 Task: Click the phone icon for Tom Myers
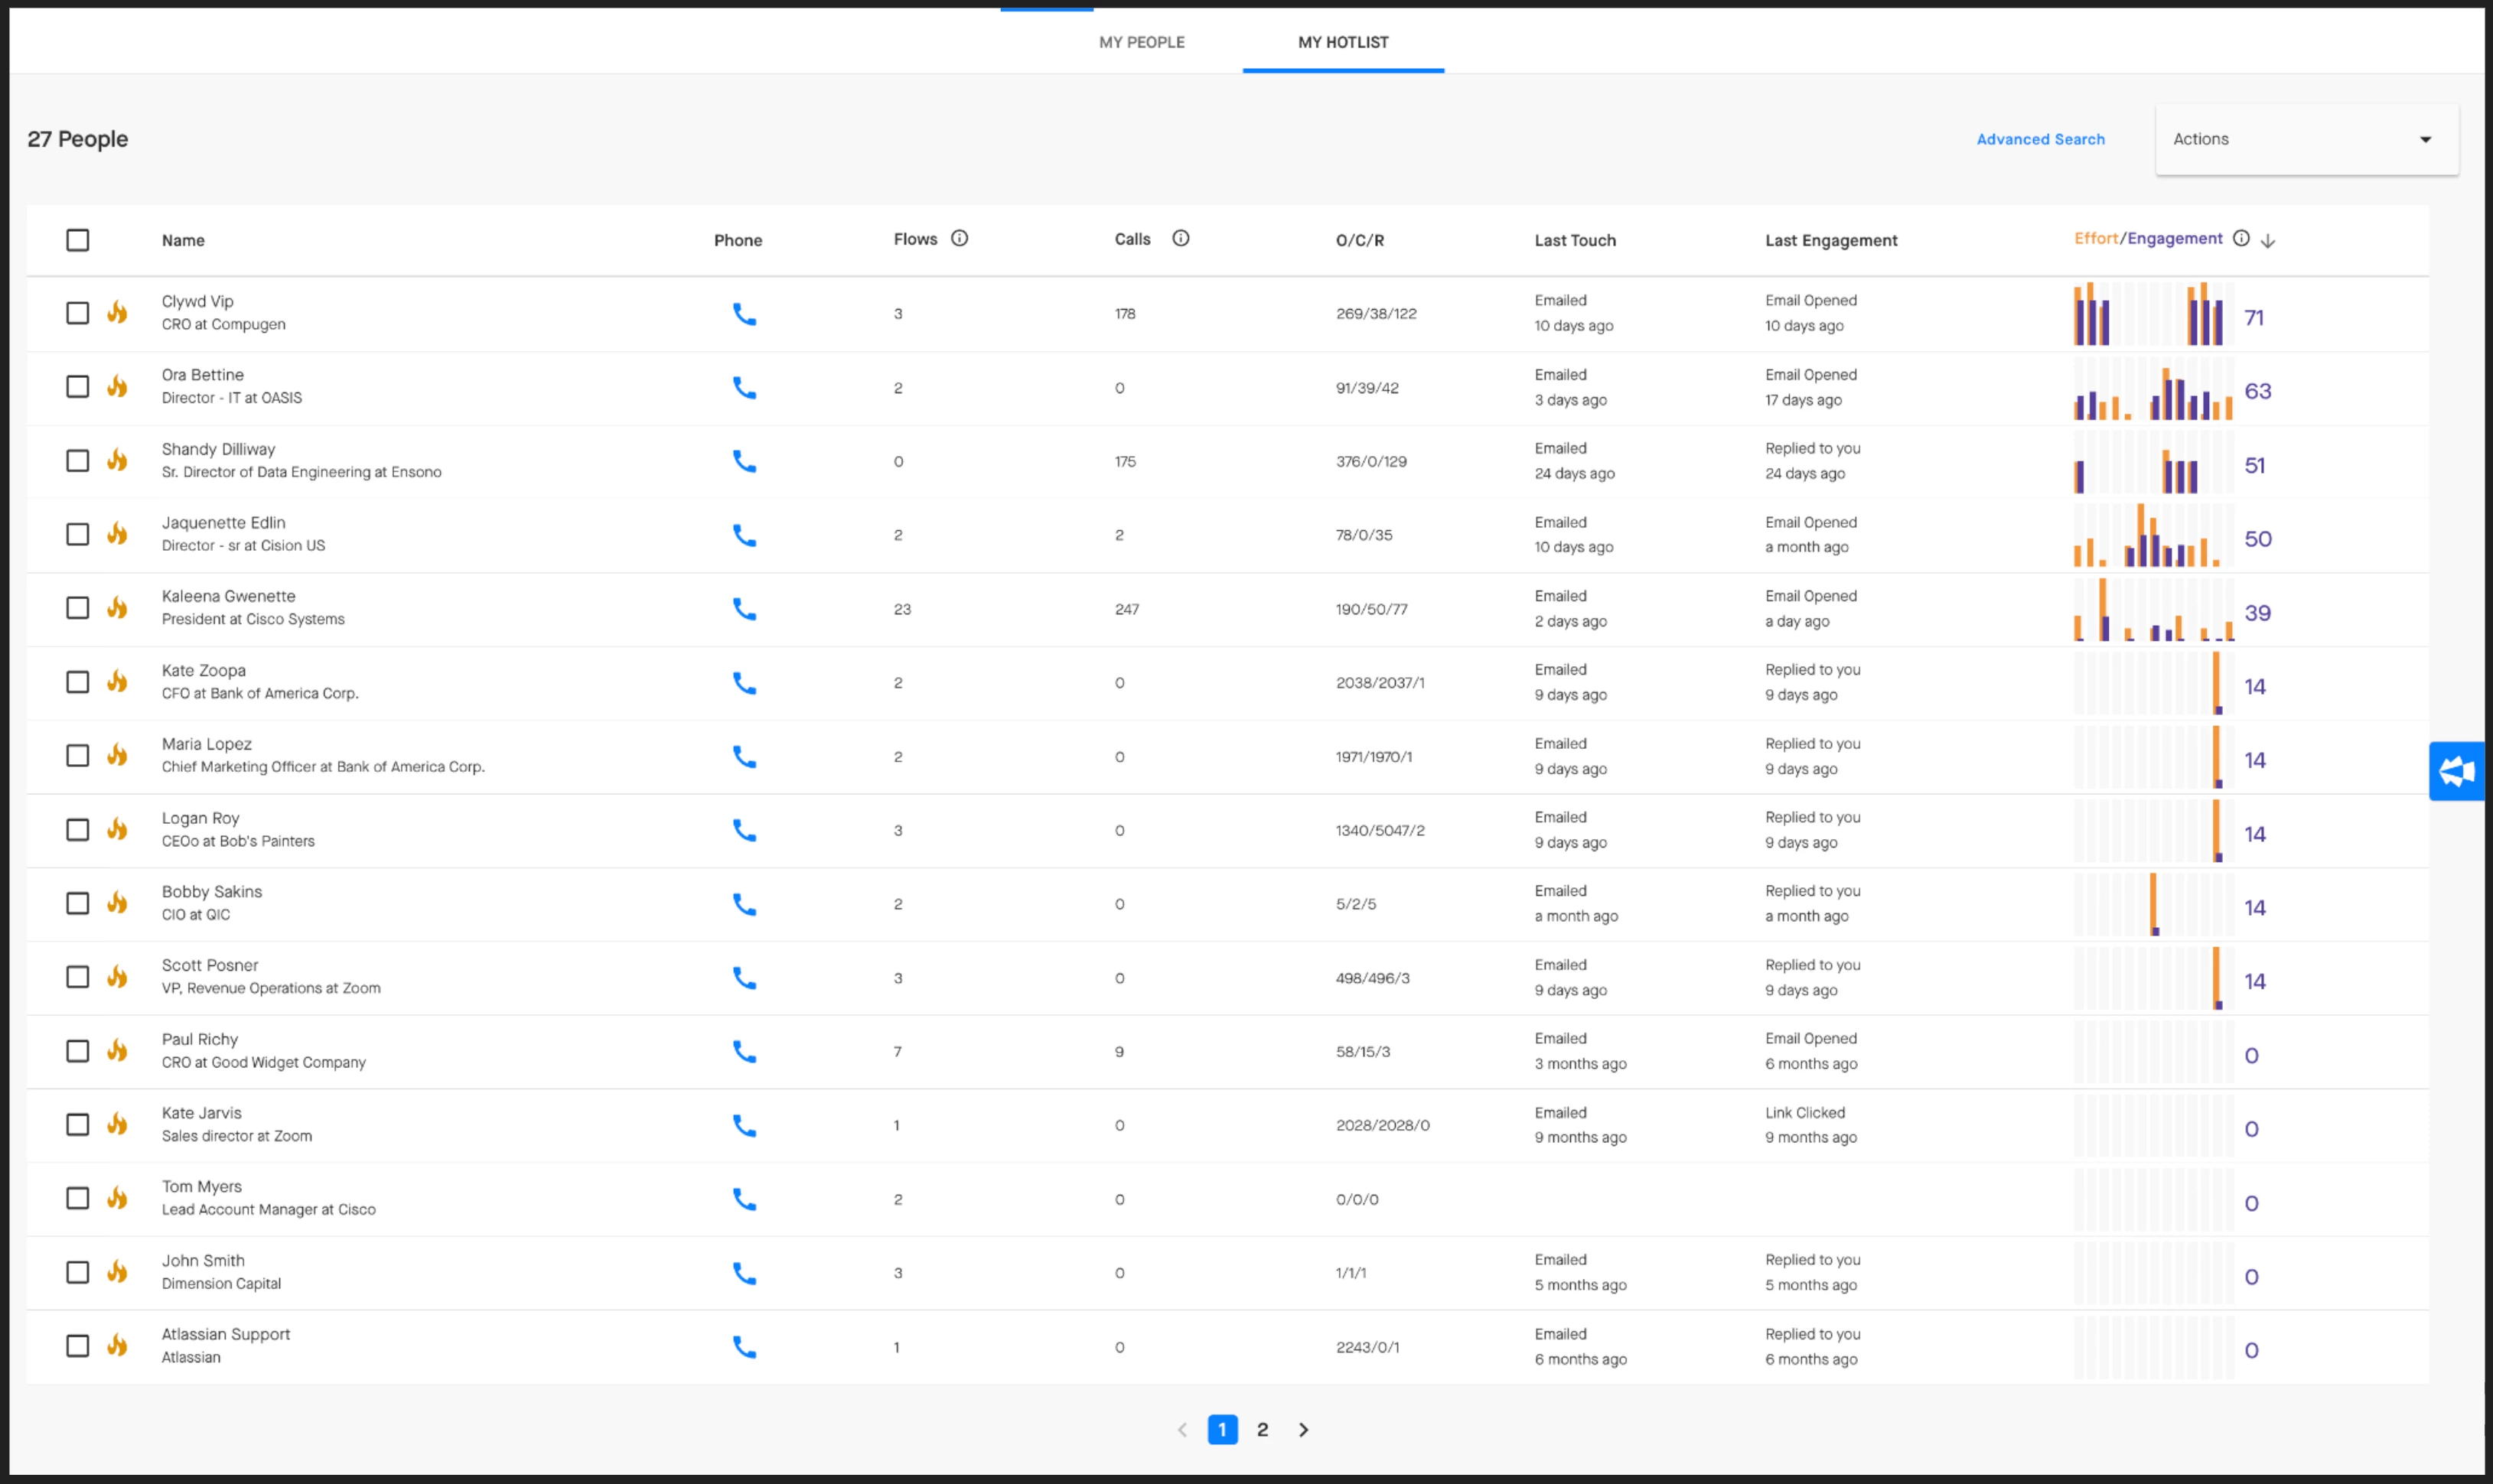click(x=744, y=1199)
